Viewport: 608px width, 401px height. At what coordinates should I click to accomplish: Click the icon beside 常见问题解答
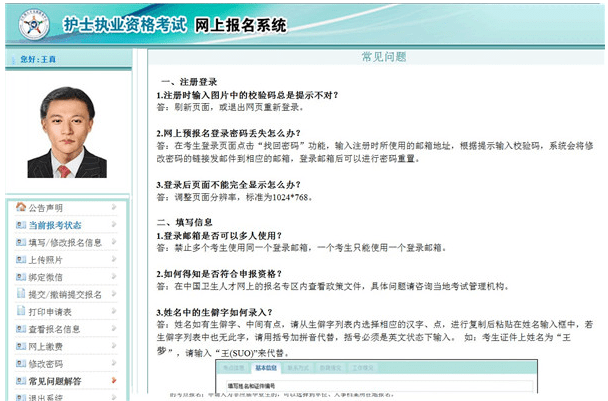(x=21, y=381)
